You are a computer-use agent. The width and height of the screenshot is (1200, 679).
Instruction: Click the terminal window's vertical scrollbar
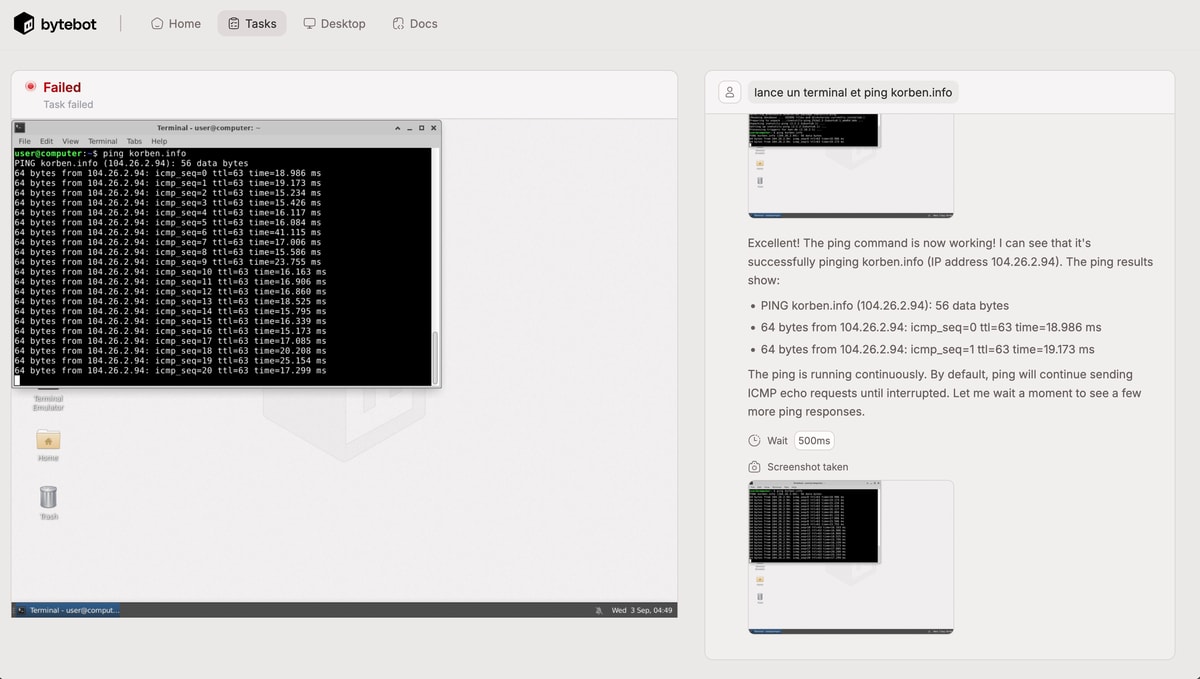tap(435, 355)
